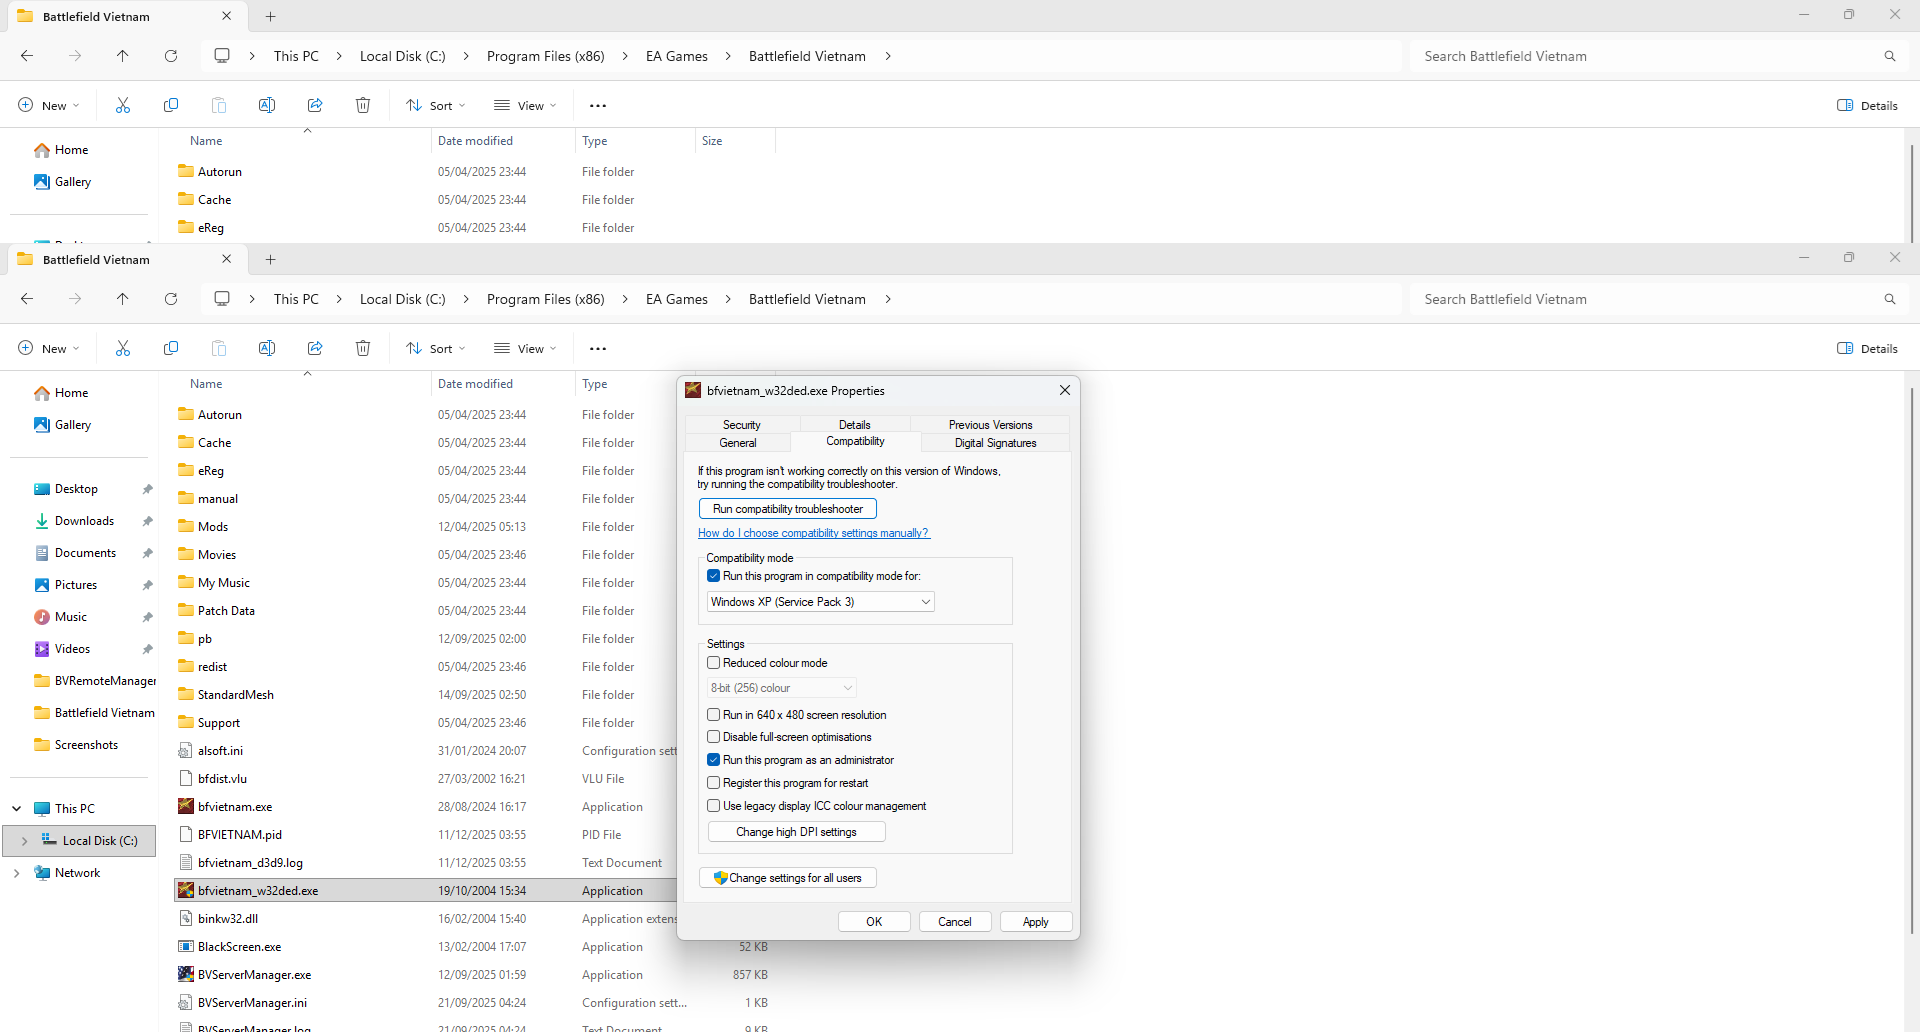Open the Security tab in Properties
The height and width of the screenshot is (1032, 1920).
pyautogui.click(x=741, y=425)
